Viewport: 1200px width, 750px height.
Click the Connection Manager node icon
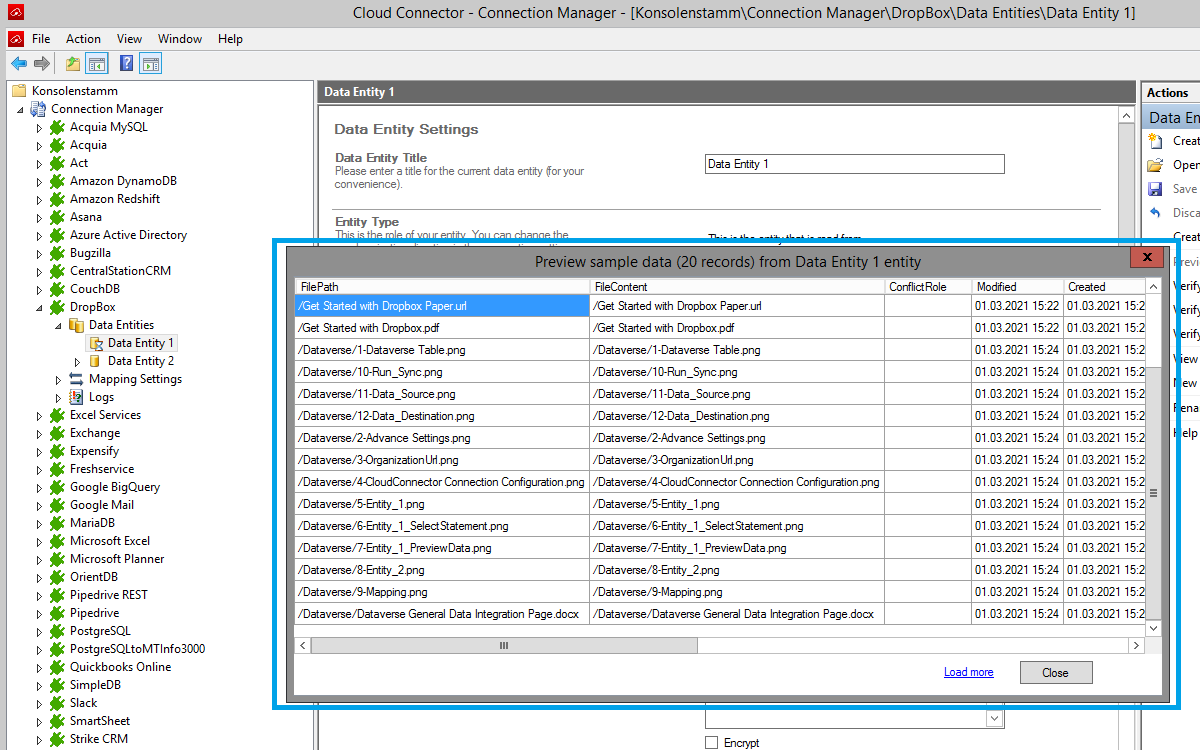point(39,109)
